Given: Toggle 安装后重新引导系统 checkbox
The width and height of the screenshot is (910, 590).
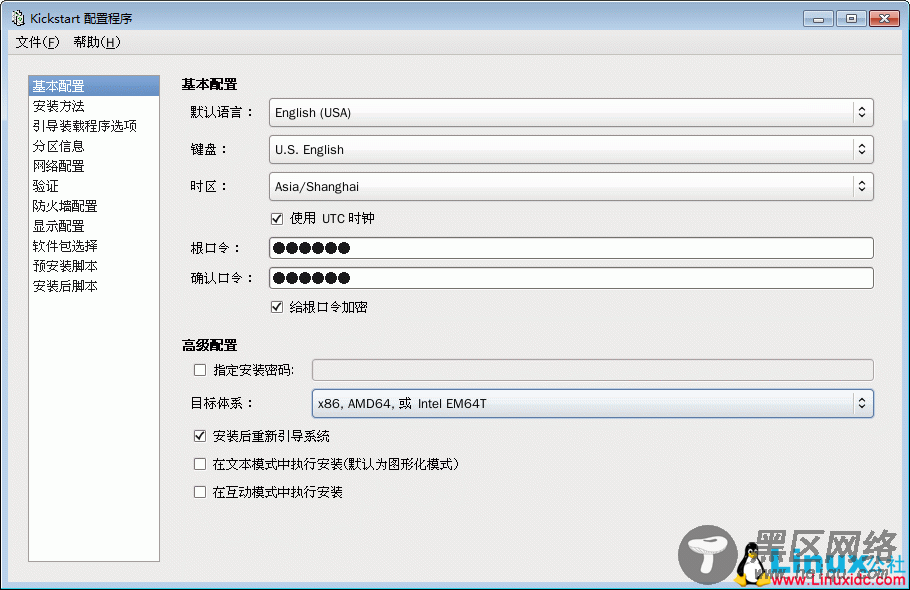Looking at the screenshot, I should click(200, 436).
